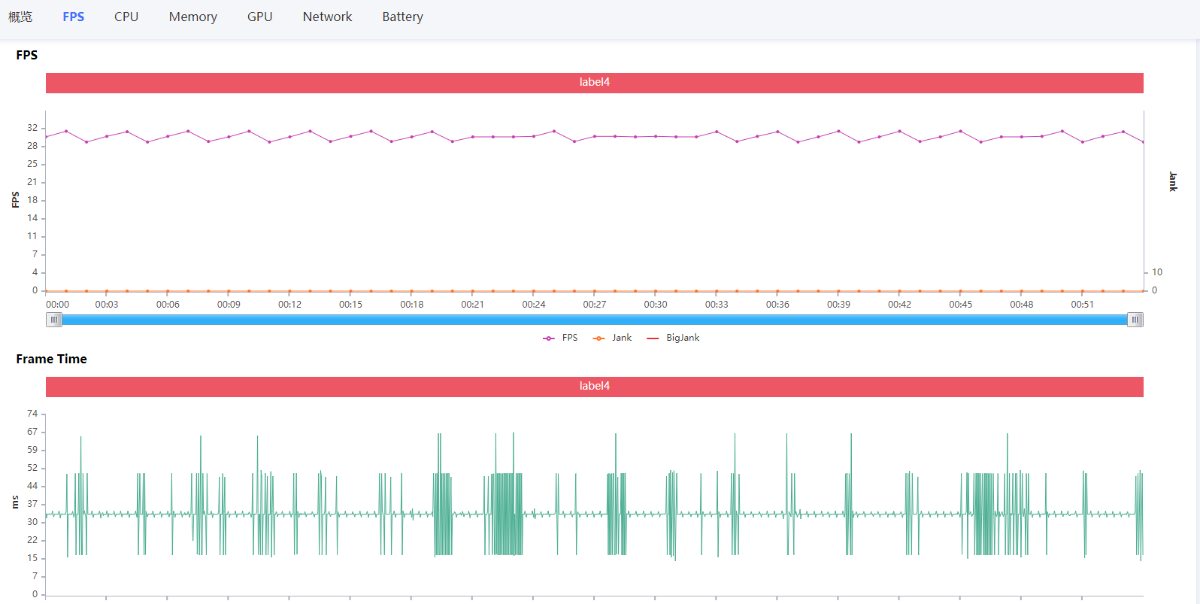Click the 10 value on the Jank axis
The height and width of the screenshot is (604, 1200).
pos(1157,272)
